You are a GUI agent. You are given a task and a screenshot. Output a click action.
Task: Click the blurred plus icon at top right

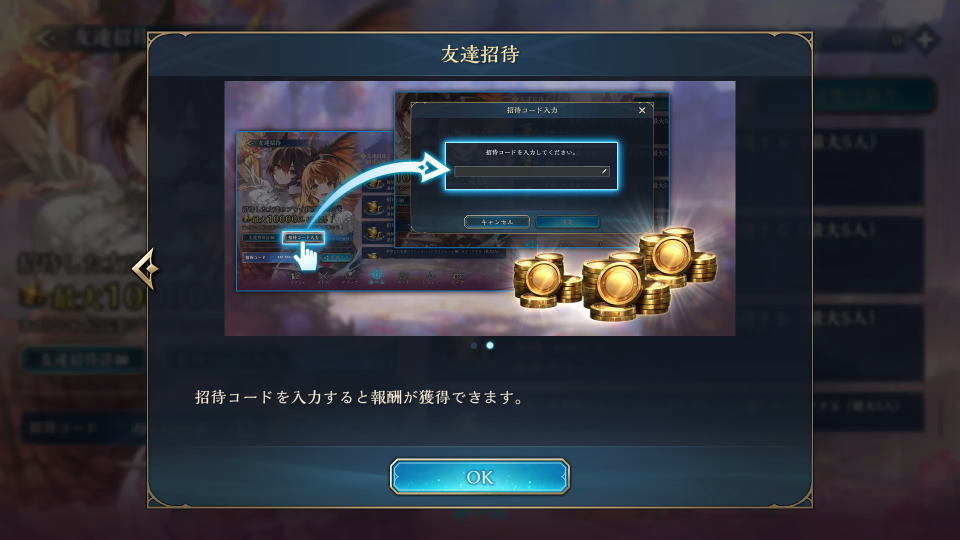pyautogui.click(x=924, y=40)
